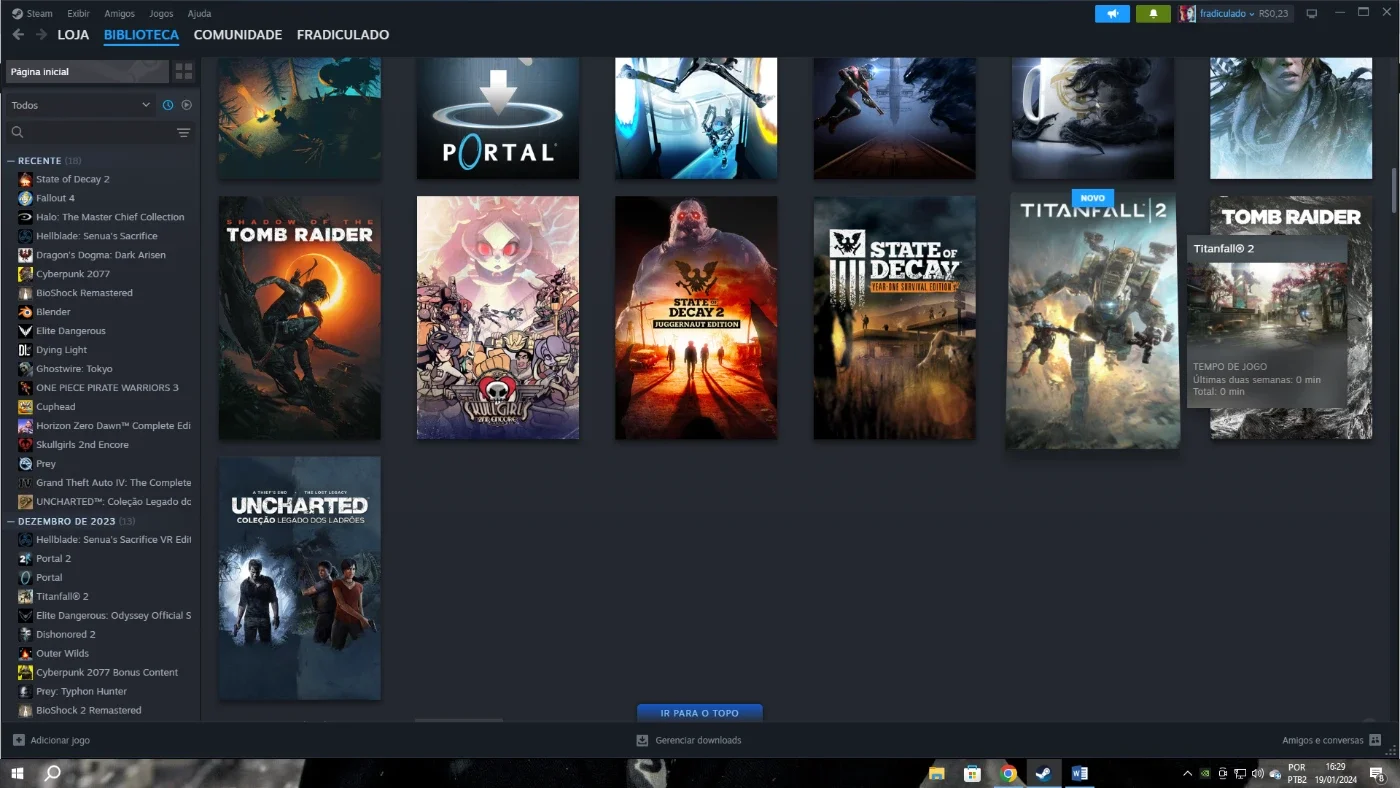Select Outer Wilds in the game list
1400x788 pixels.
(62, 653)
